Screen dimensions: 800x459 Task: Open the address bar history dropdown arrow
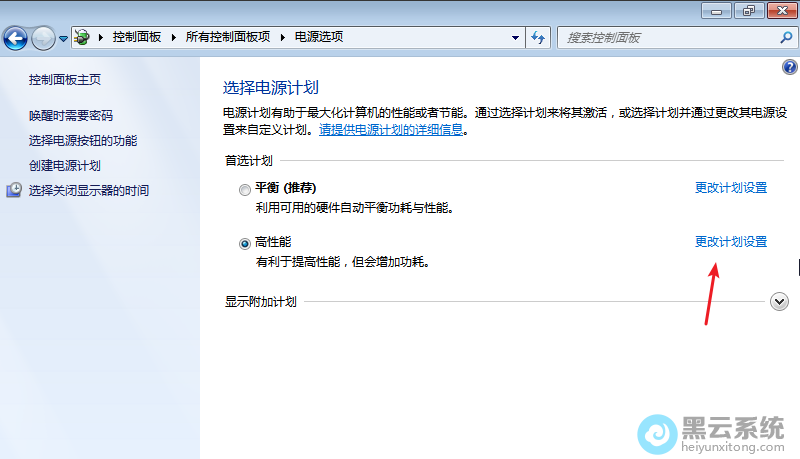[x=515, y=37]
